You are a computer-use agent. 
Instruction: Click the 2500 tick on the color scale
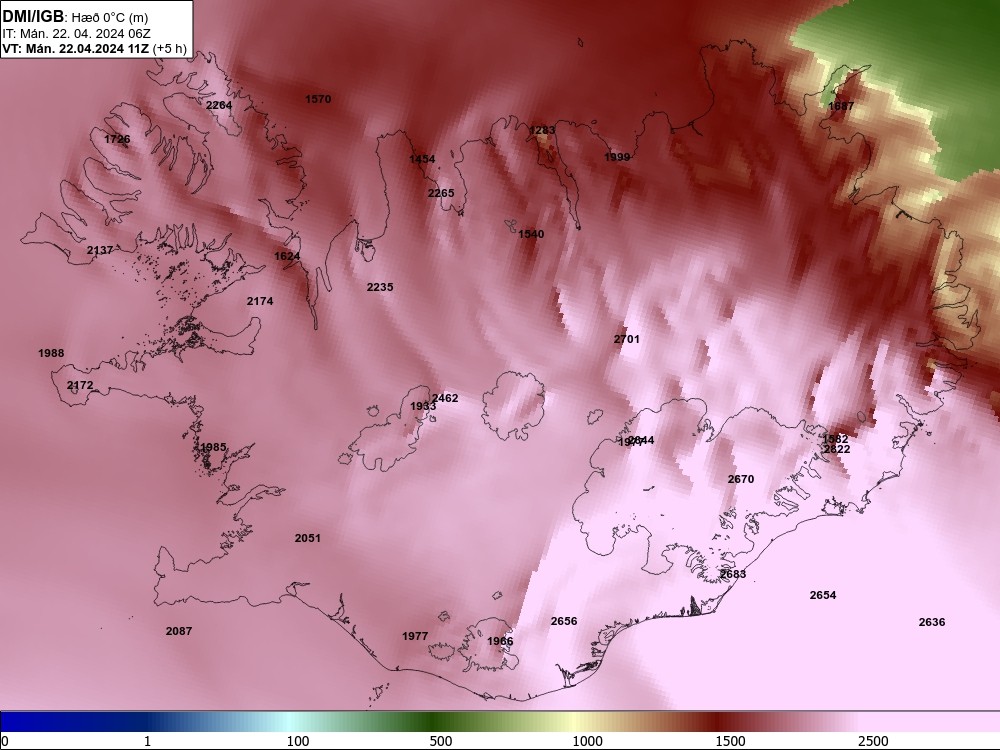pyautogui.click(x=873, y=741)
